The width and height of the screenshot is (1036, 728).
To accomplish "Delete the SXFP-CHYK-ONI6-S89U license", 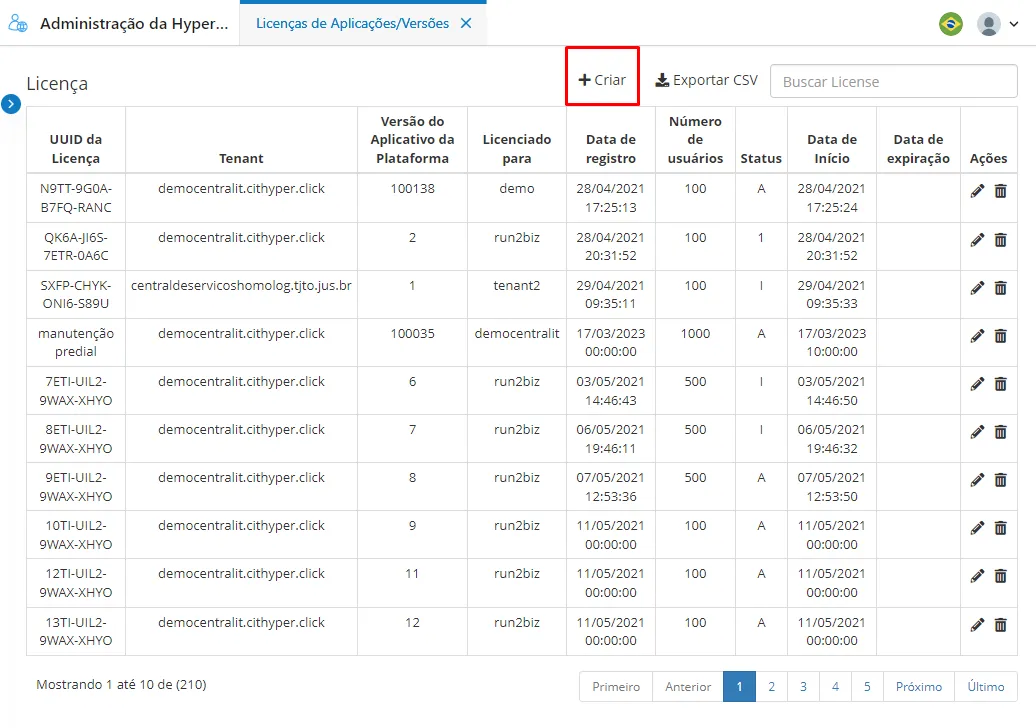I will coord(1001,288).
